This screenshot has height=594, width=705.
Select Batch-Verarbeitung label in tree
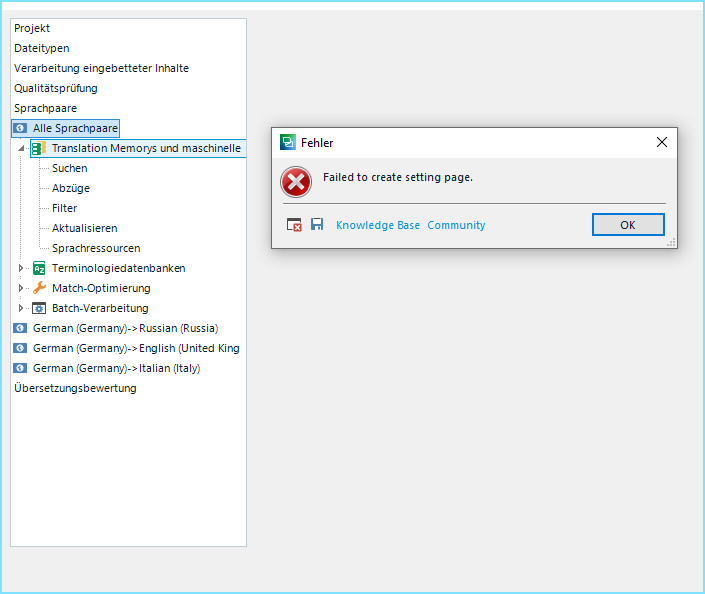pos(100,308)
